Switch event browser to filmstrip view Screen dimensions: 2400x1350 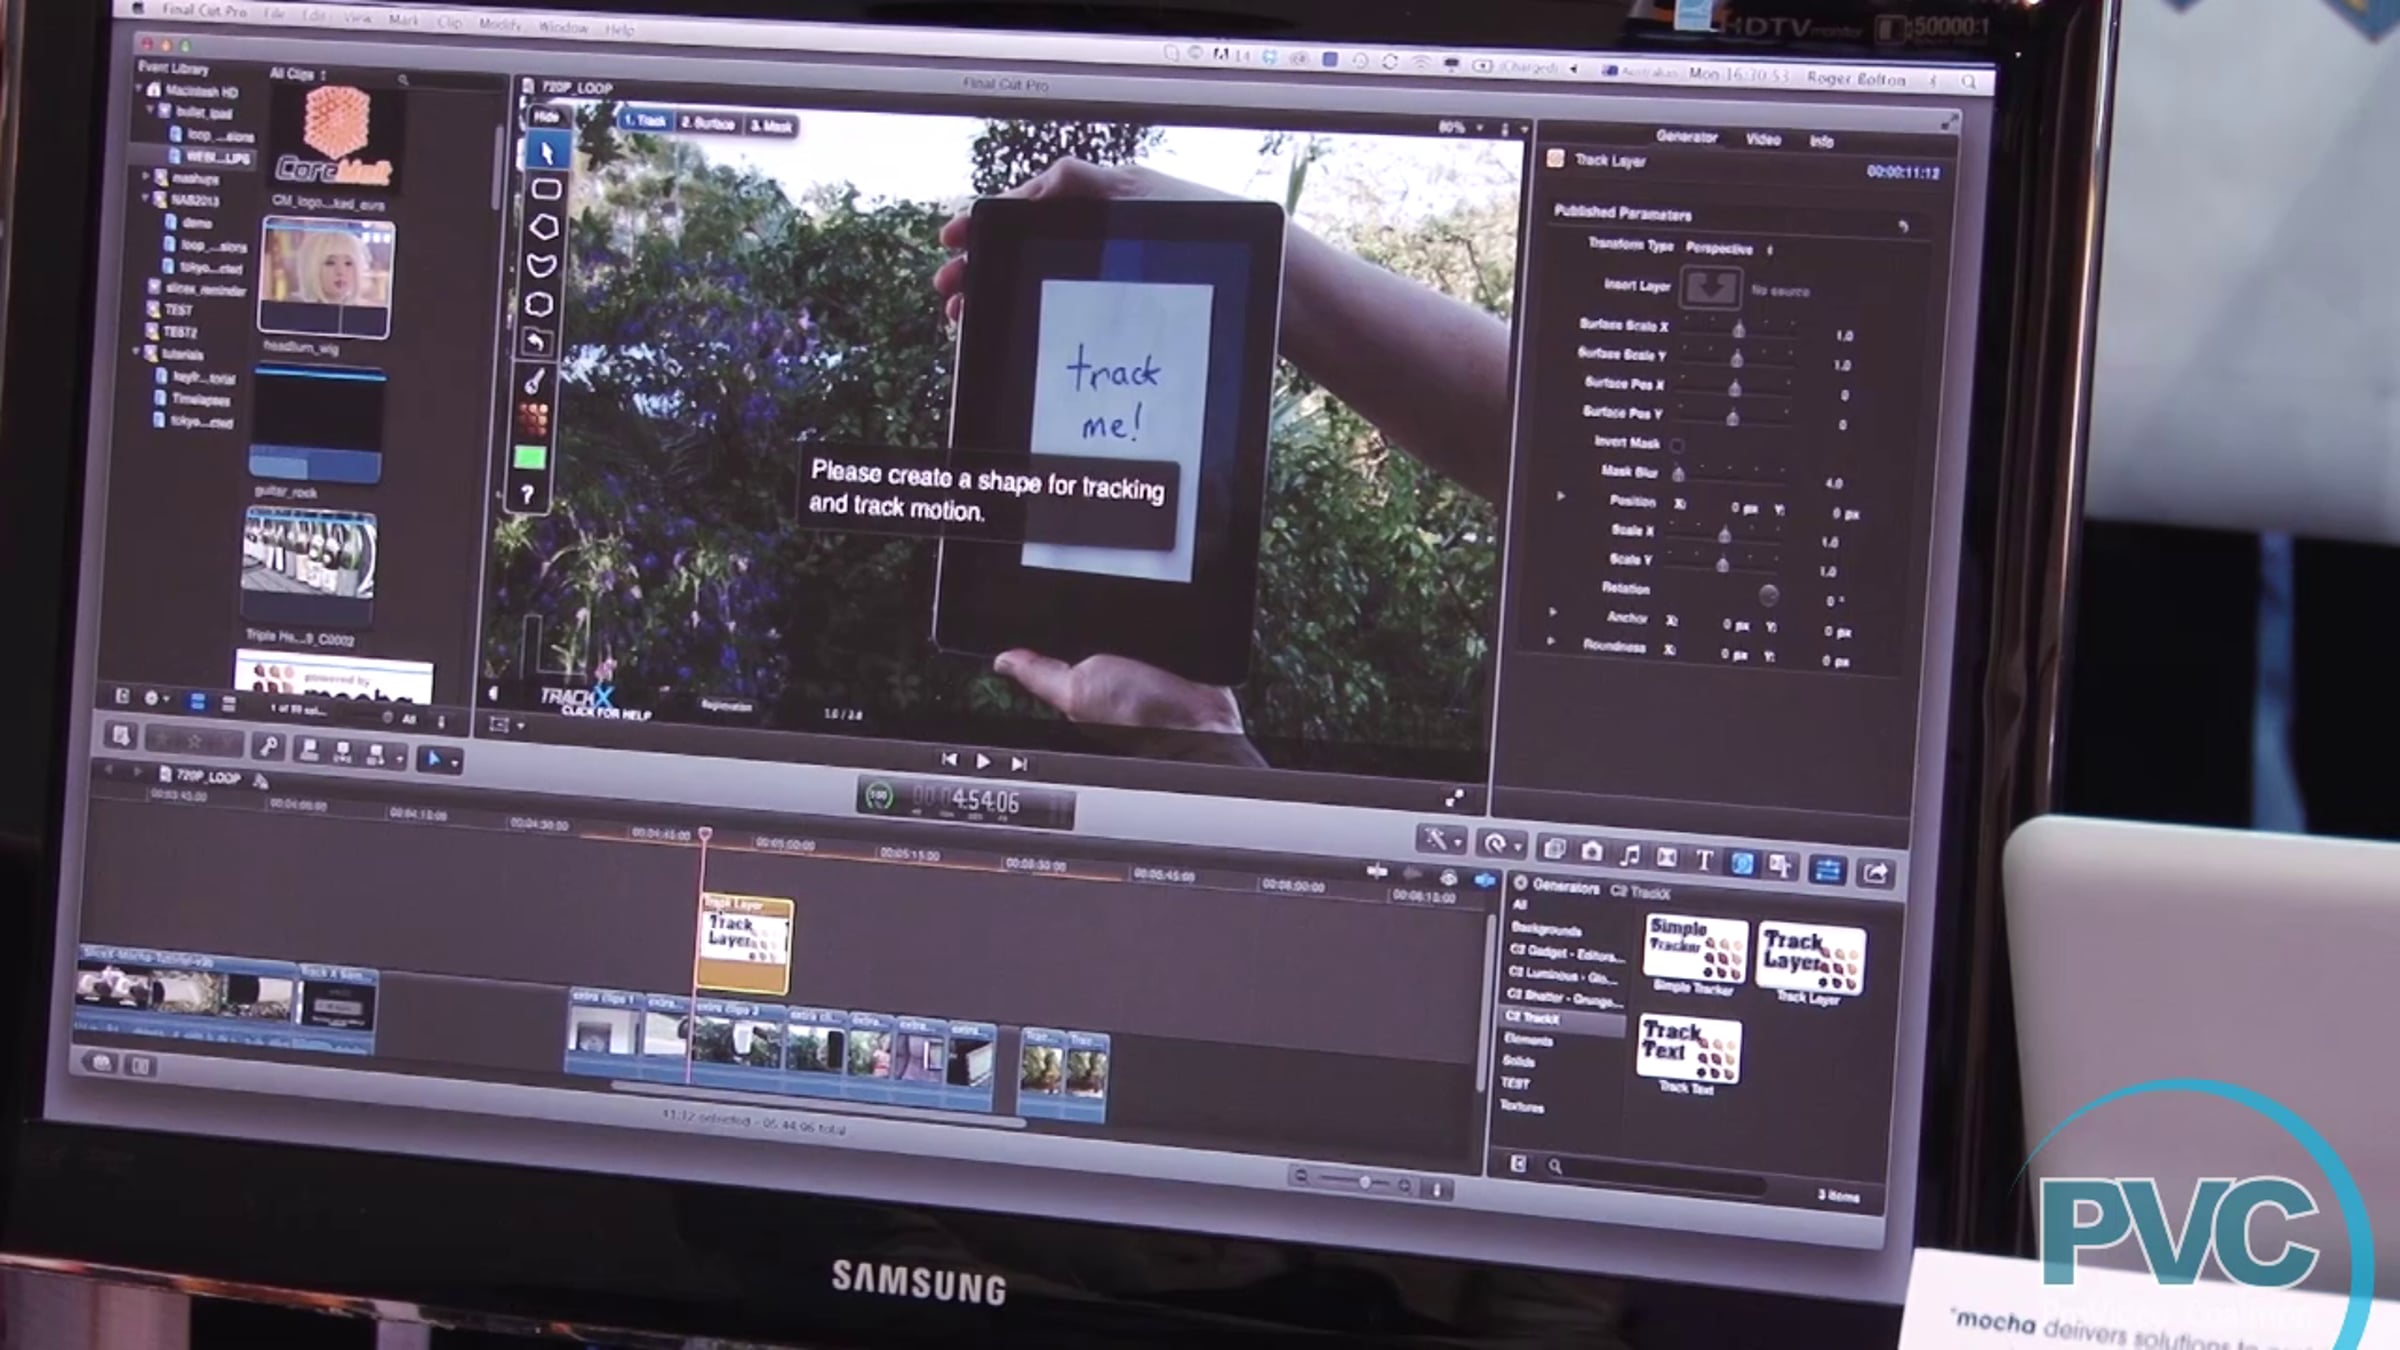[x=197, y=702]
